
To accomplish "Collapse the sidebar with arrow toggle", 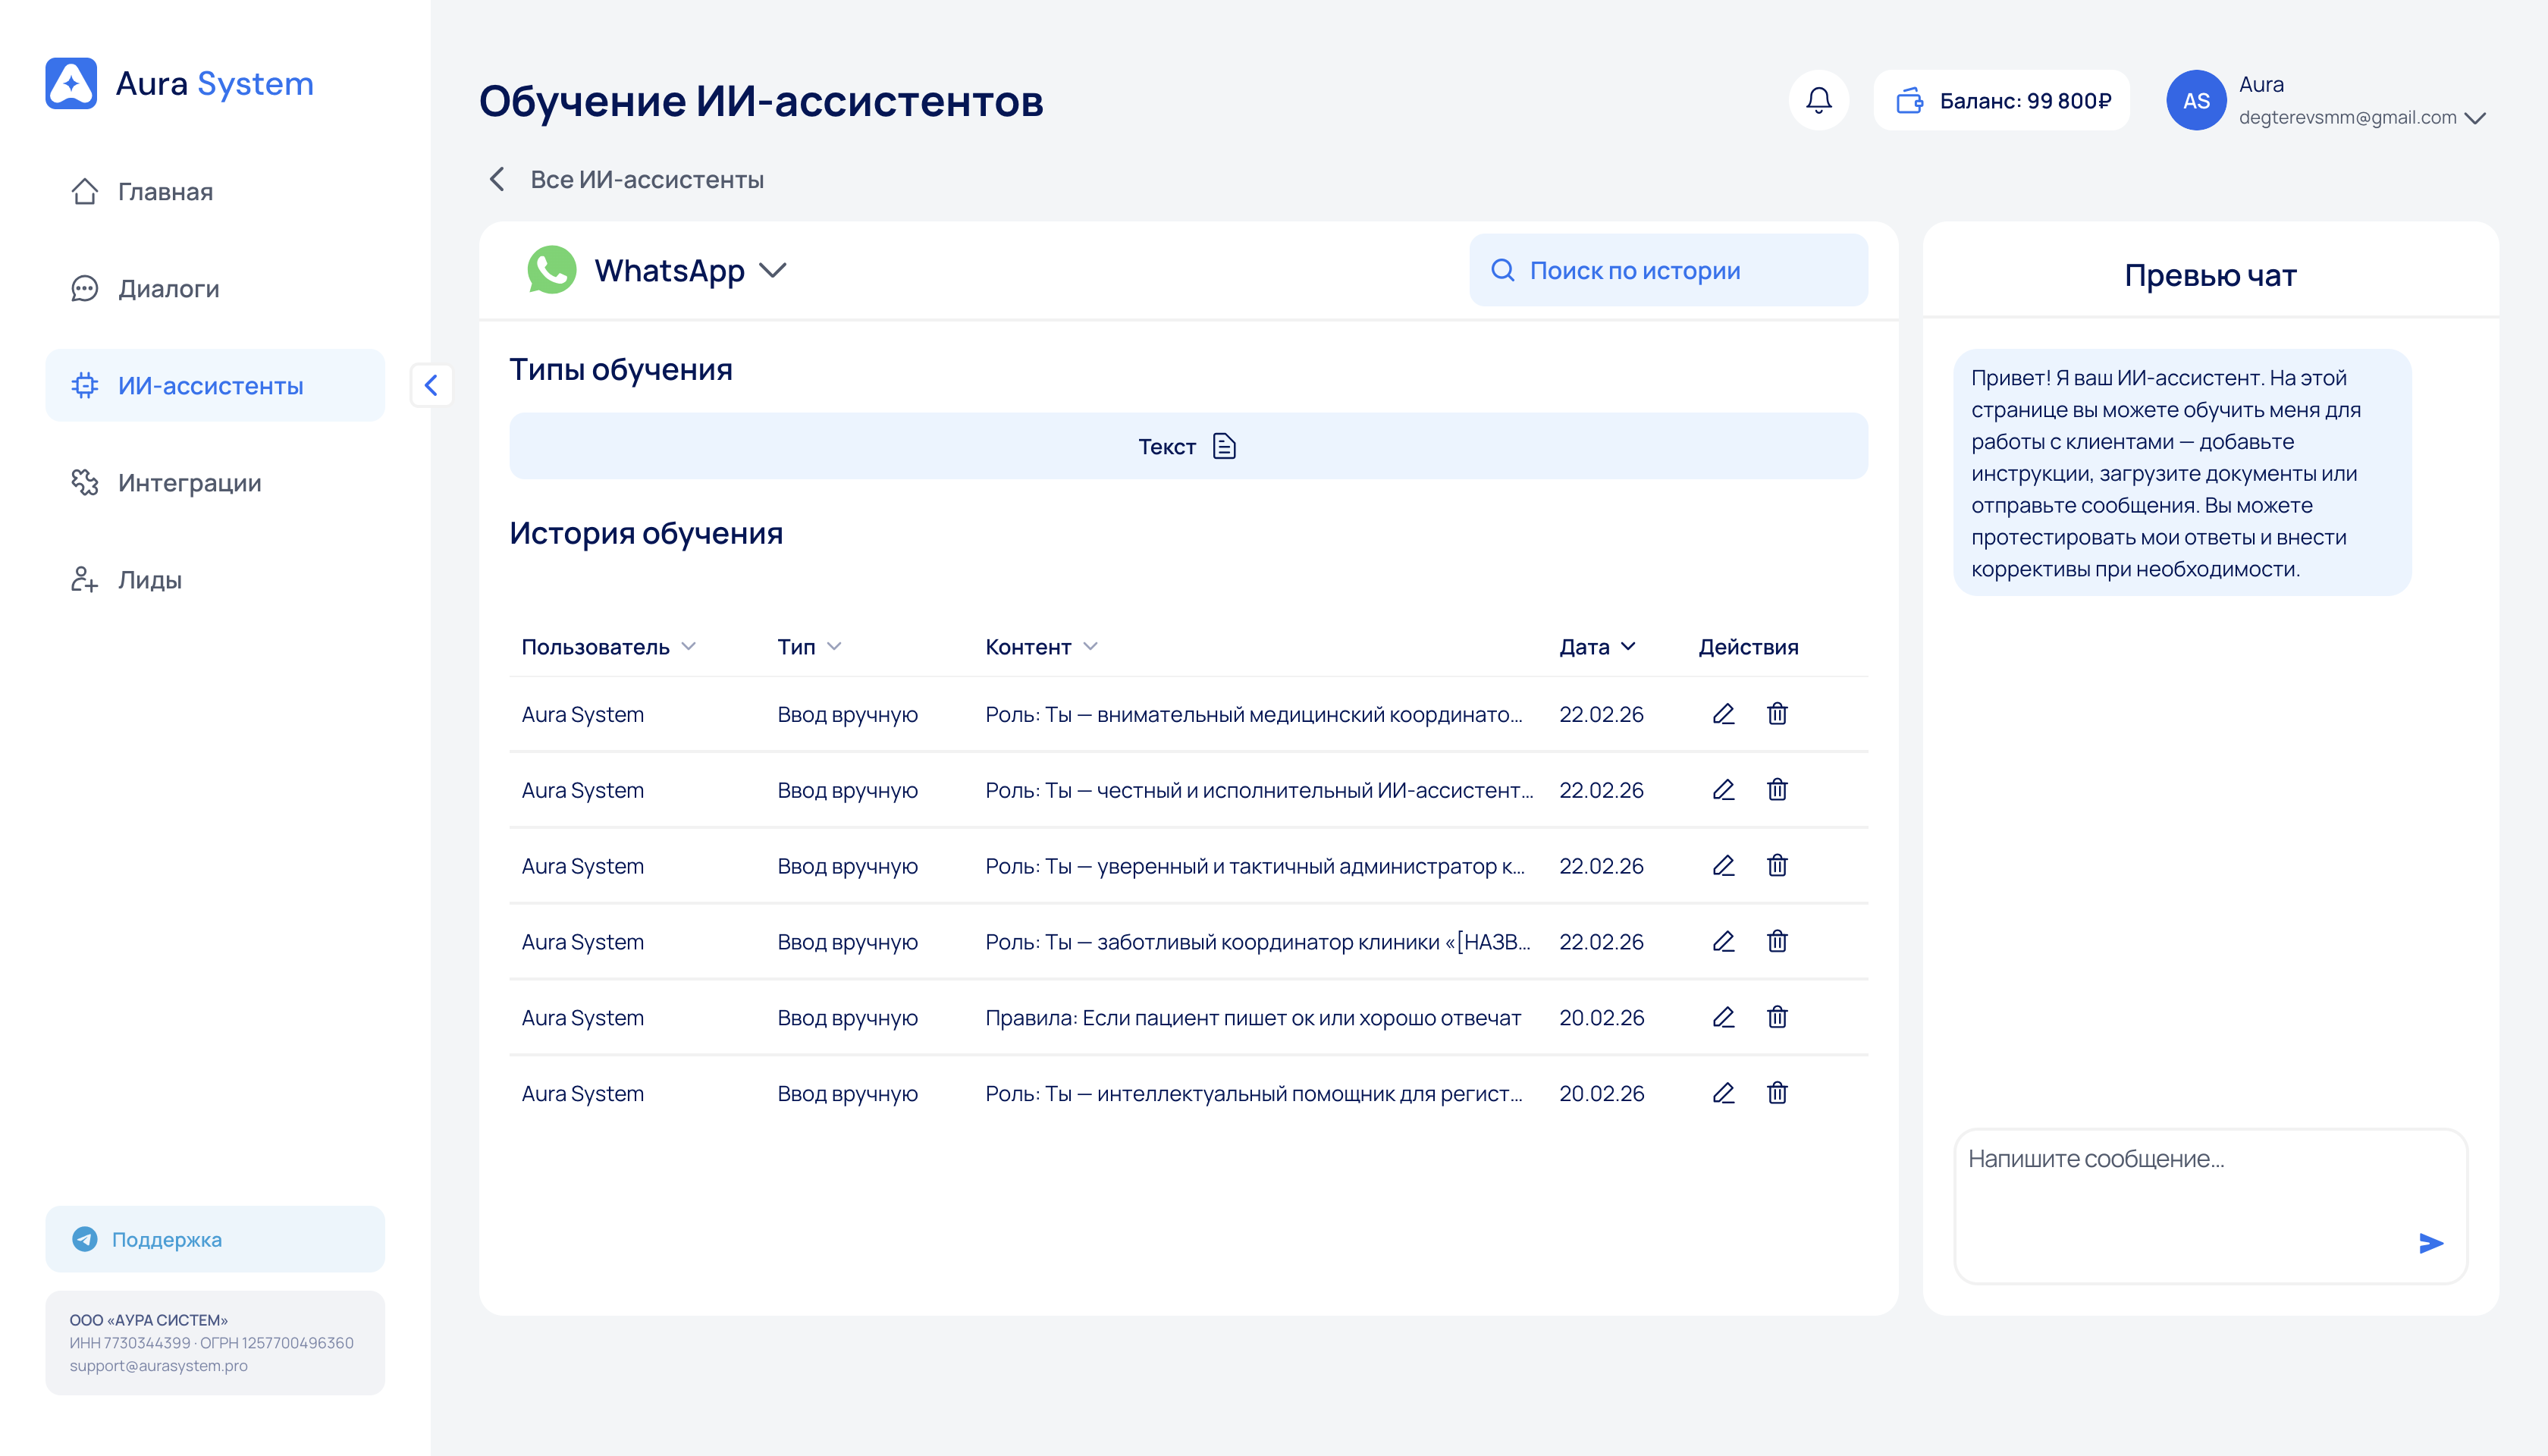I will pos(431,385).
